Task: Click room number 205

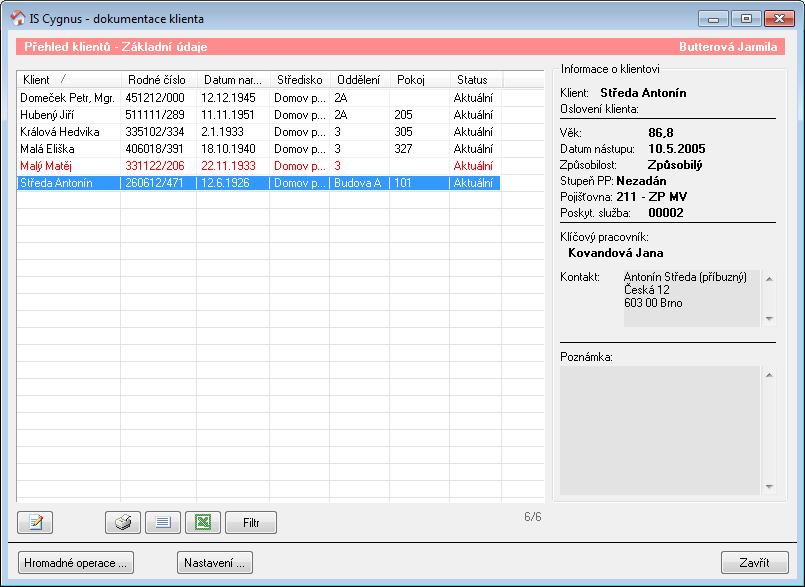Action: click(403, 115)
